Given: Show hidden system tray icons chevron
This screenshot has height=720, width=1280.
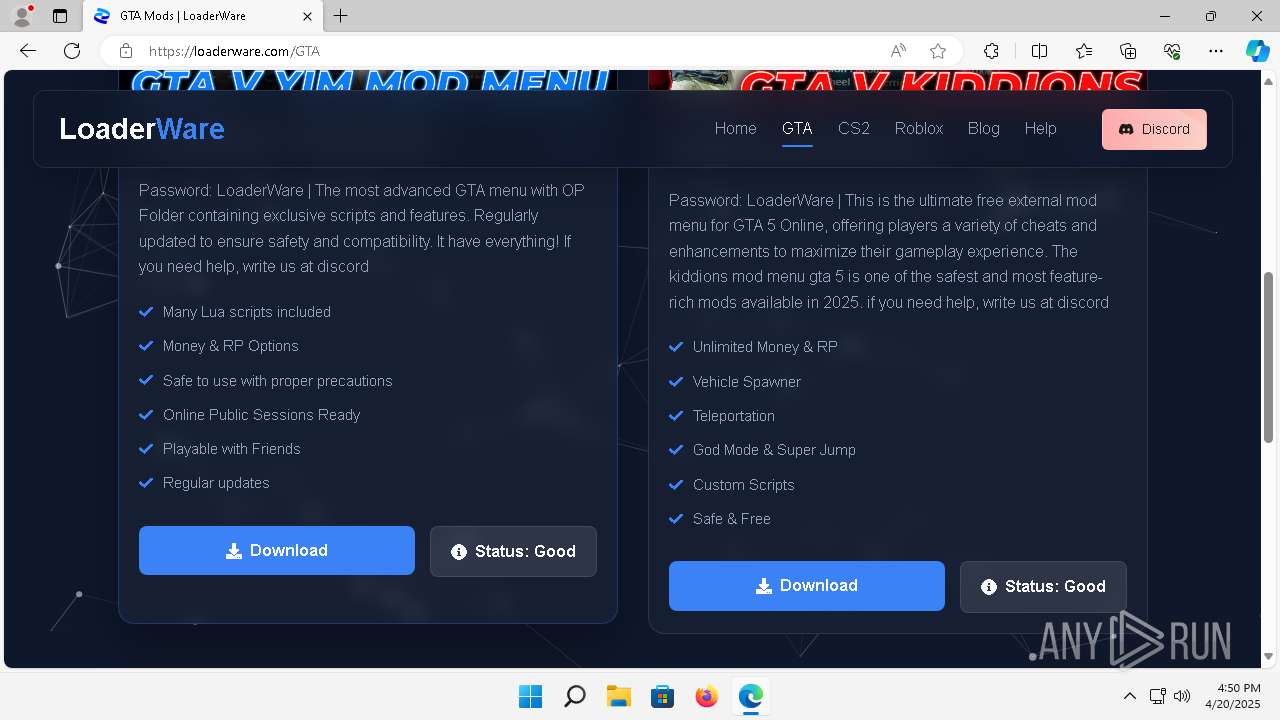Looking at the screenshot, I should [1130, 696].
